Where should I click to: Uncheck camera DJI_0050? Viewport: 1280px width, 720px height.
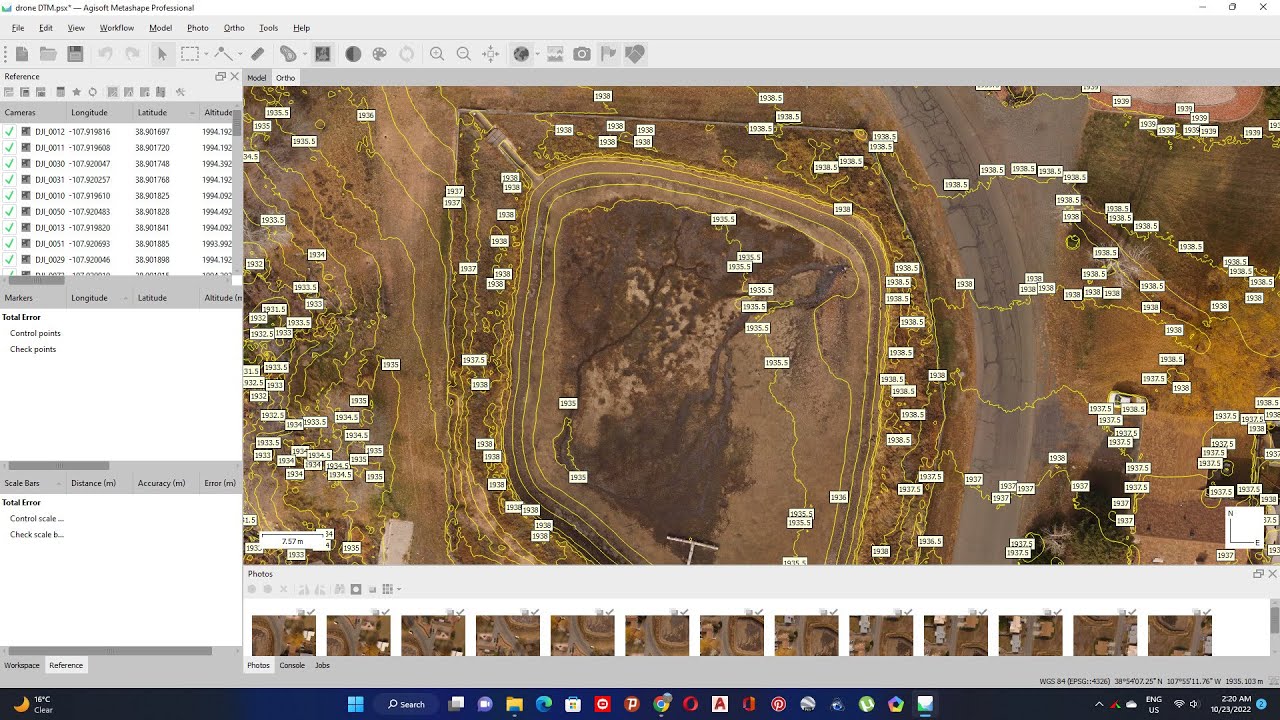9,212
